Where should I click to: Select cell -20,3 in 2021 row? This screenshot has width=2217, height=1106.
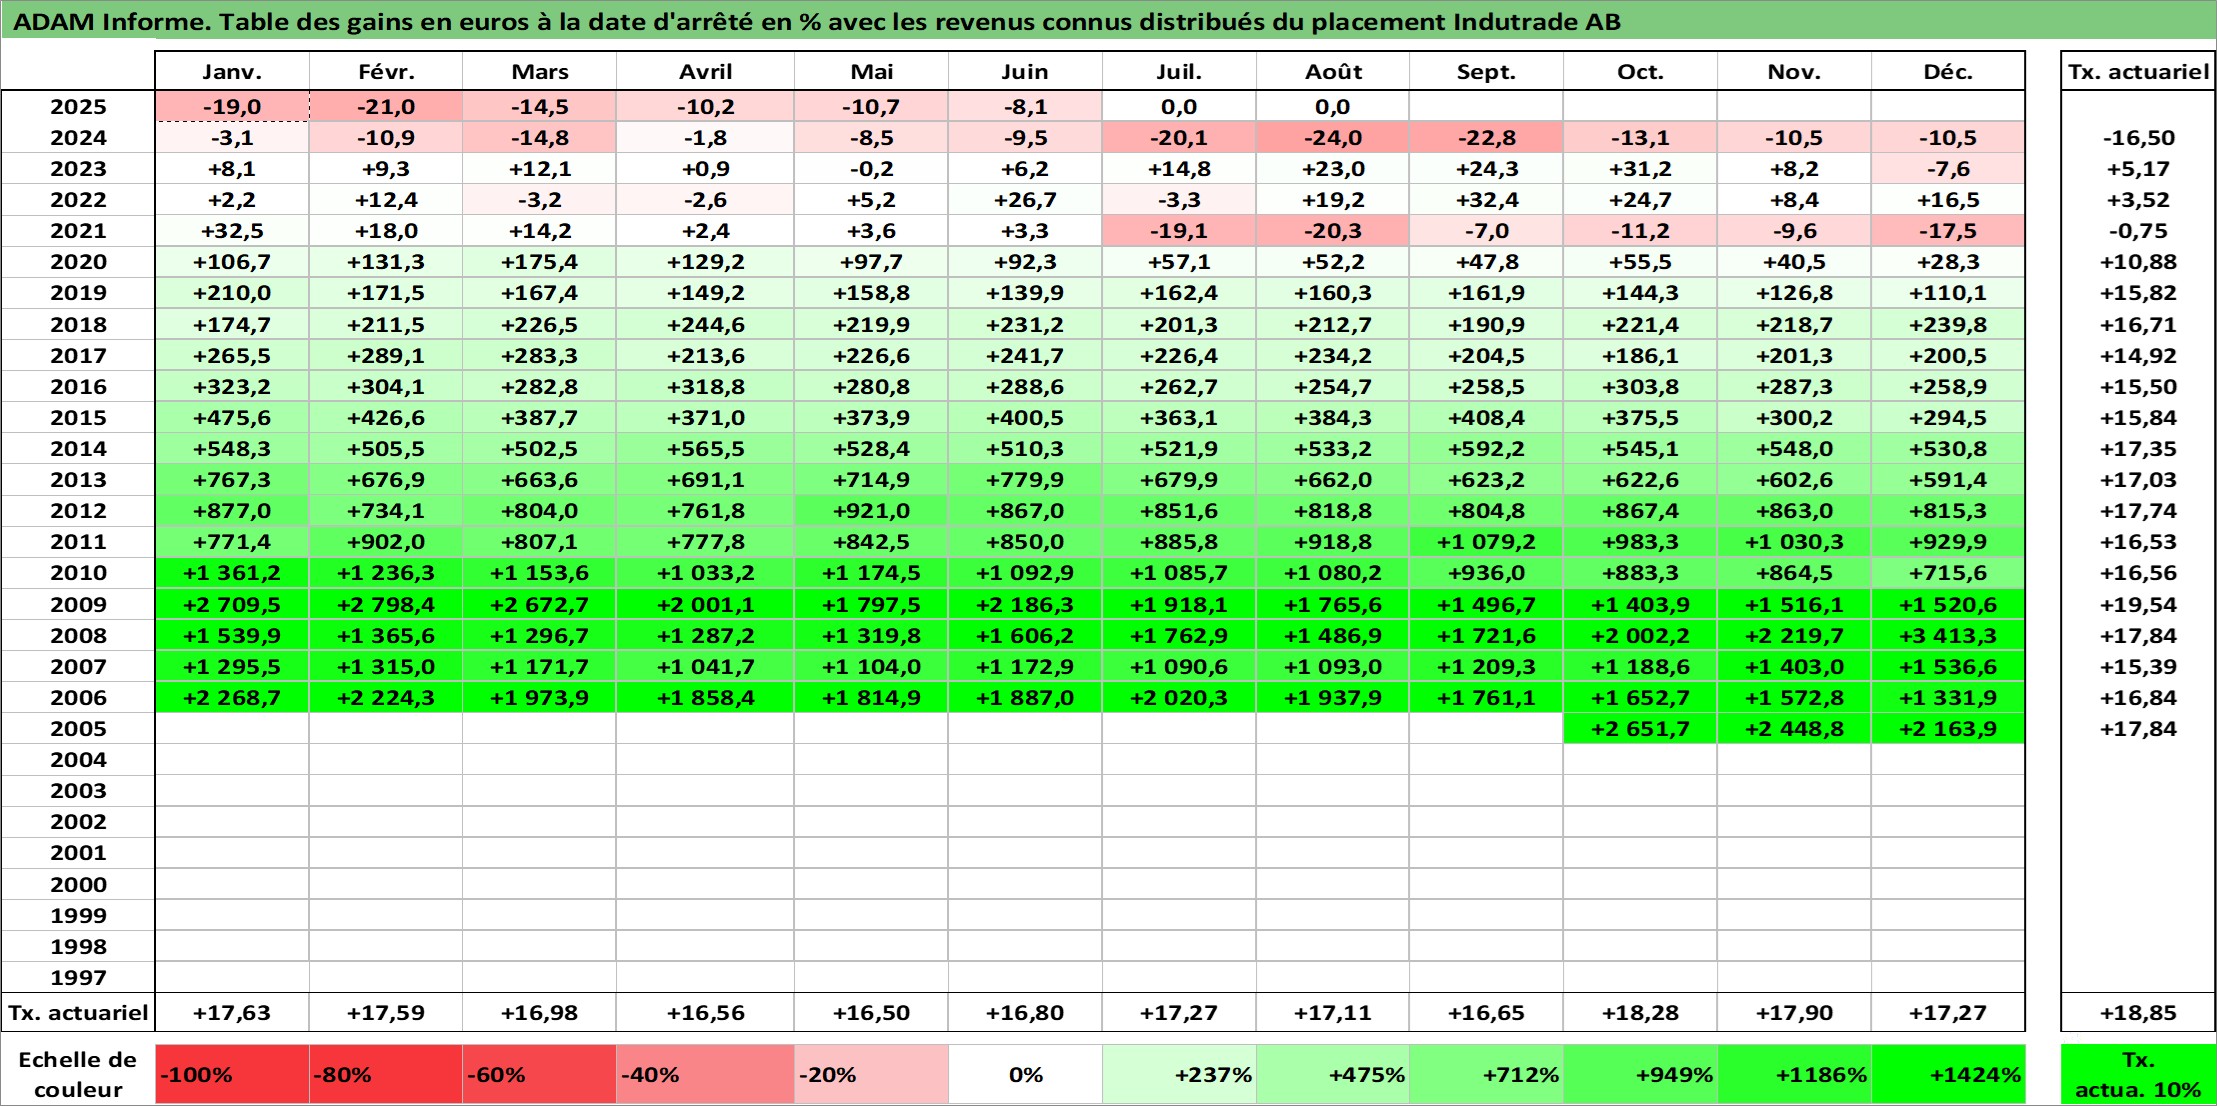1333,231
